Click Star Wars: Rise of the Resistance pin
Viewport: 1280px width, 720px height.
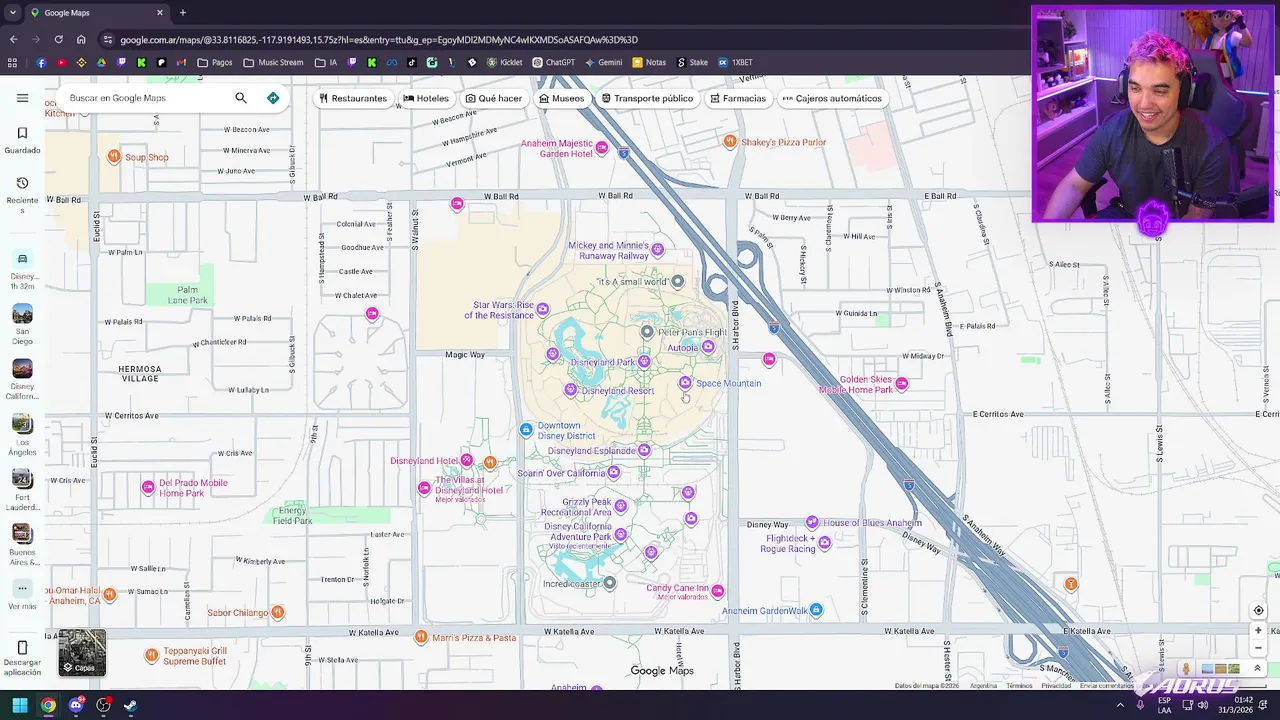click(542, 309)
